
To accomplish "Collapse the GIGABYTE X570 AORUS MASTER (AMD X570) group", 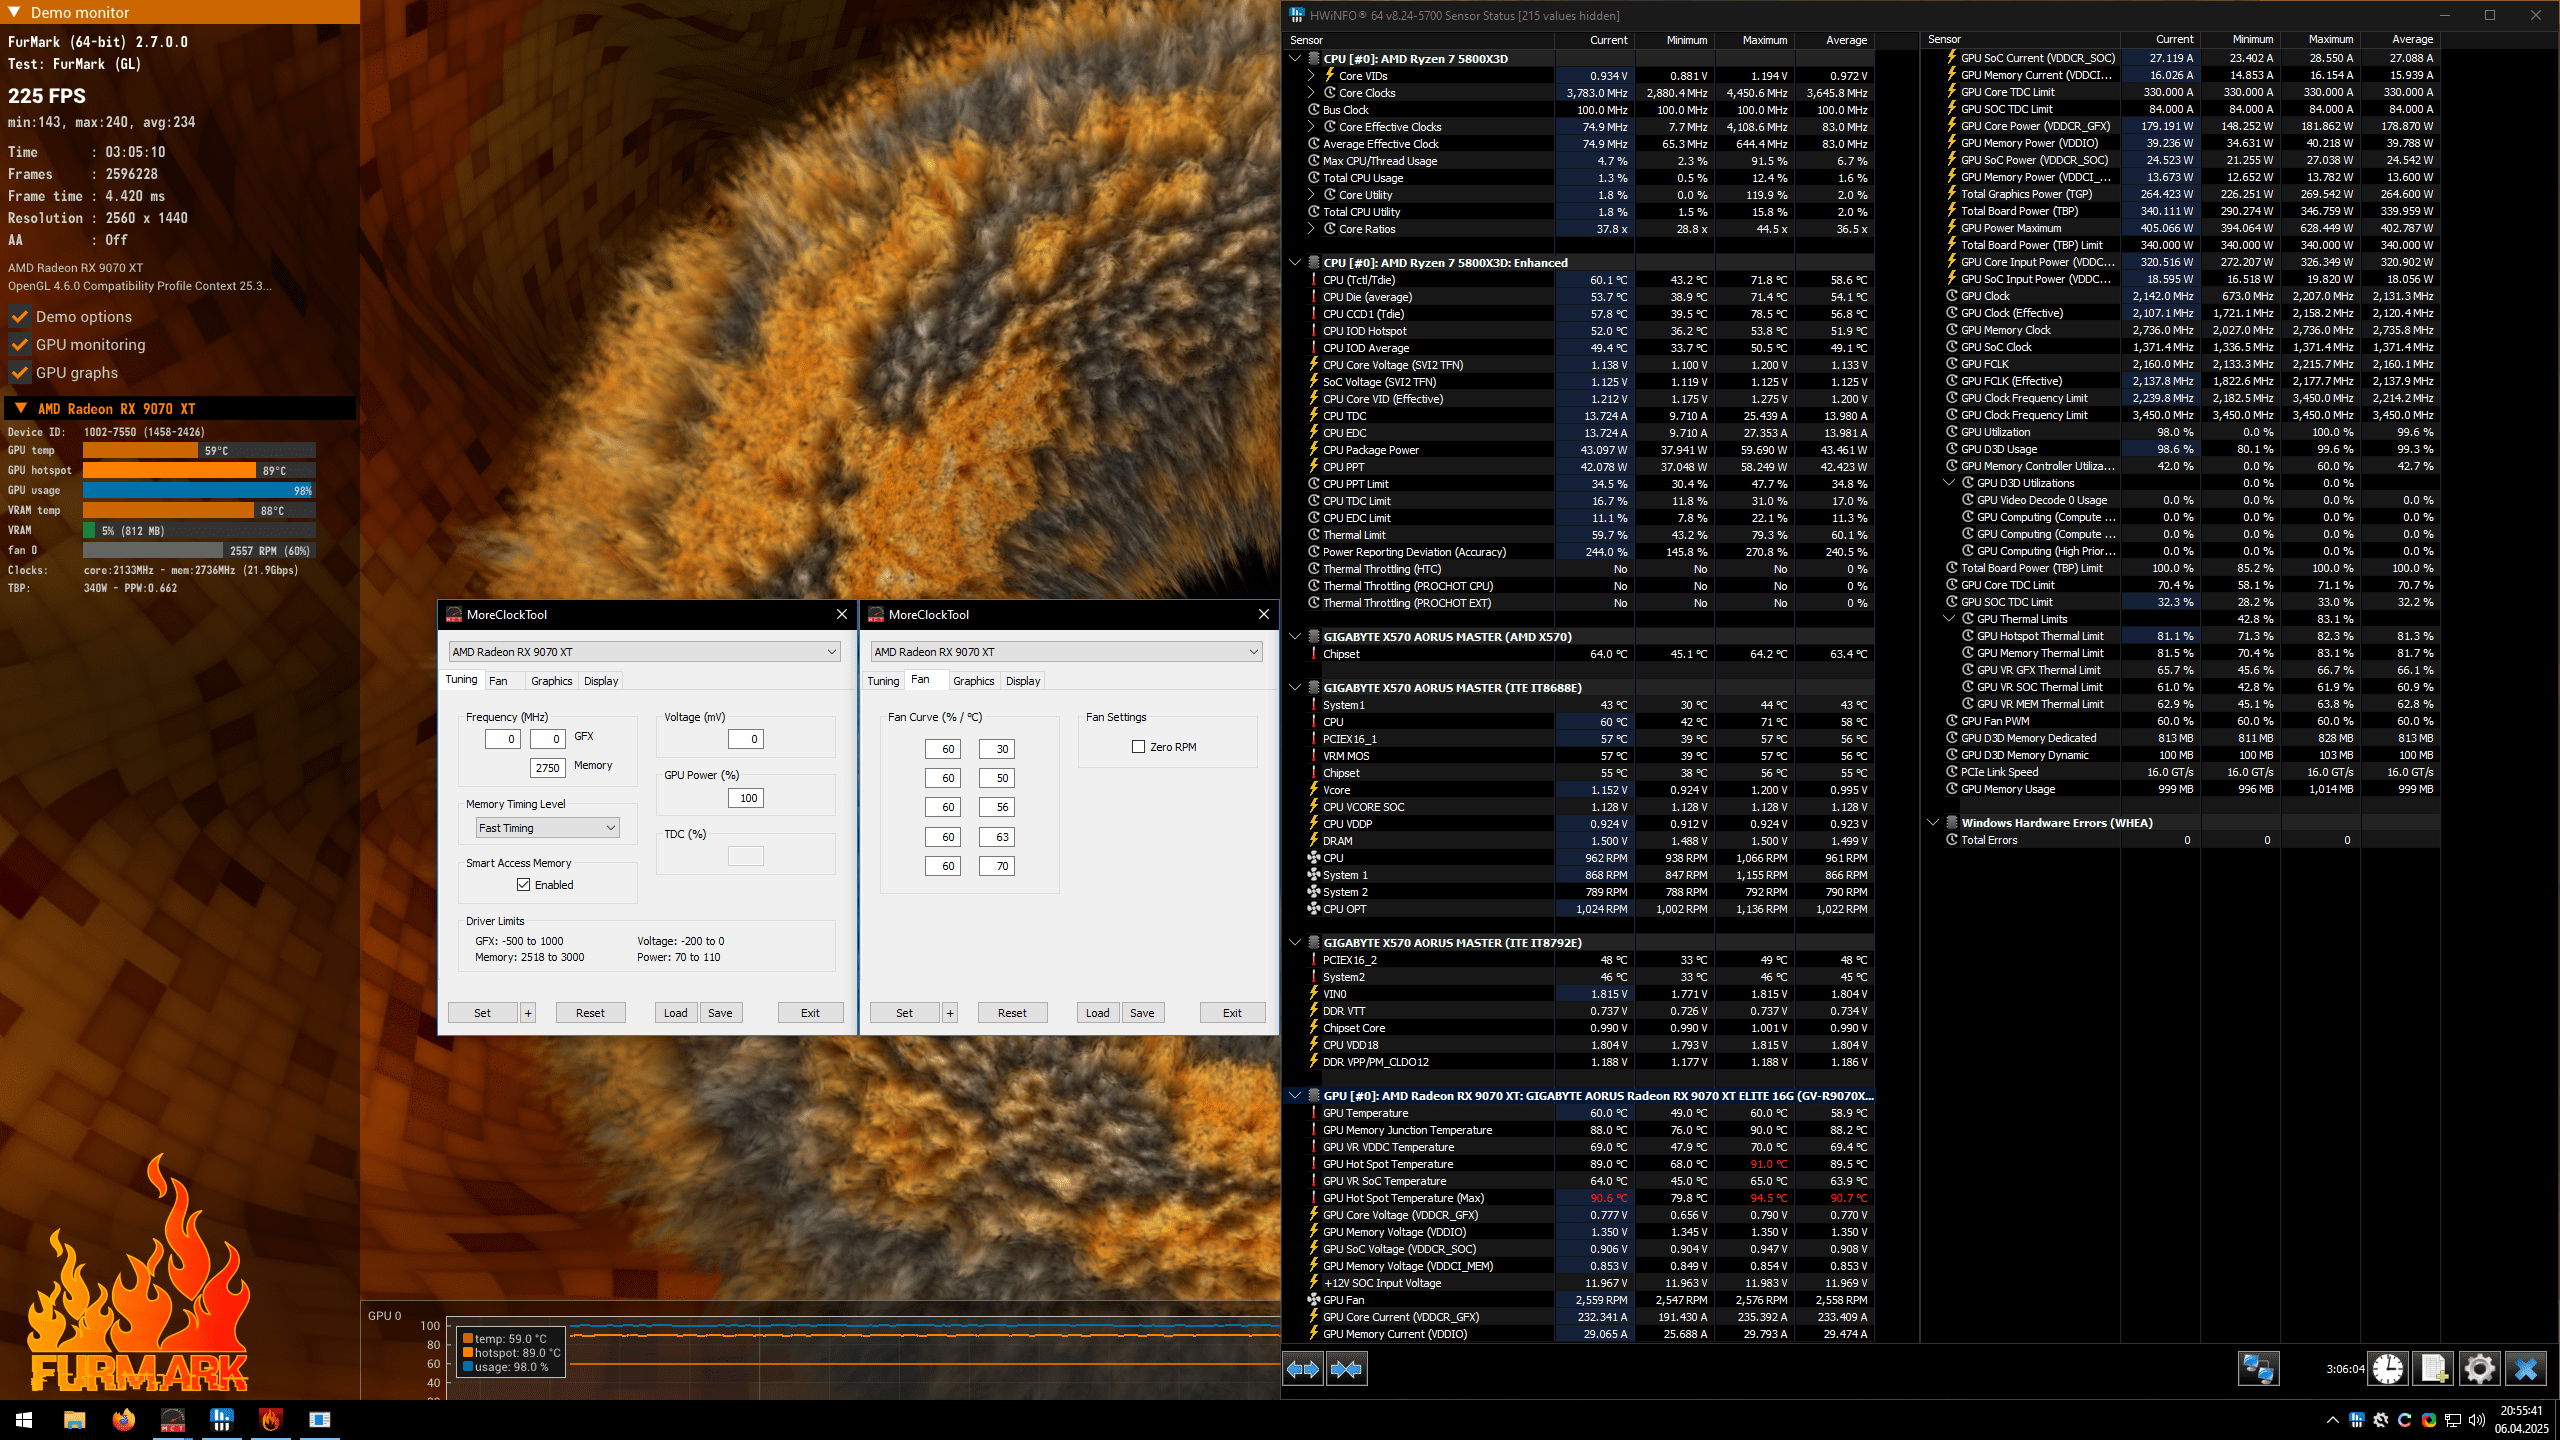I will 1295,637.
